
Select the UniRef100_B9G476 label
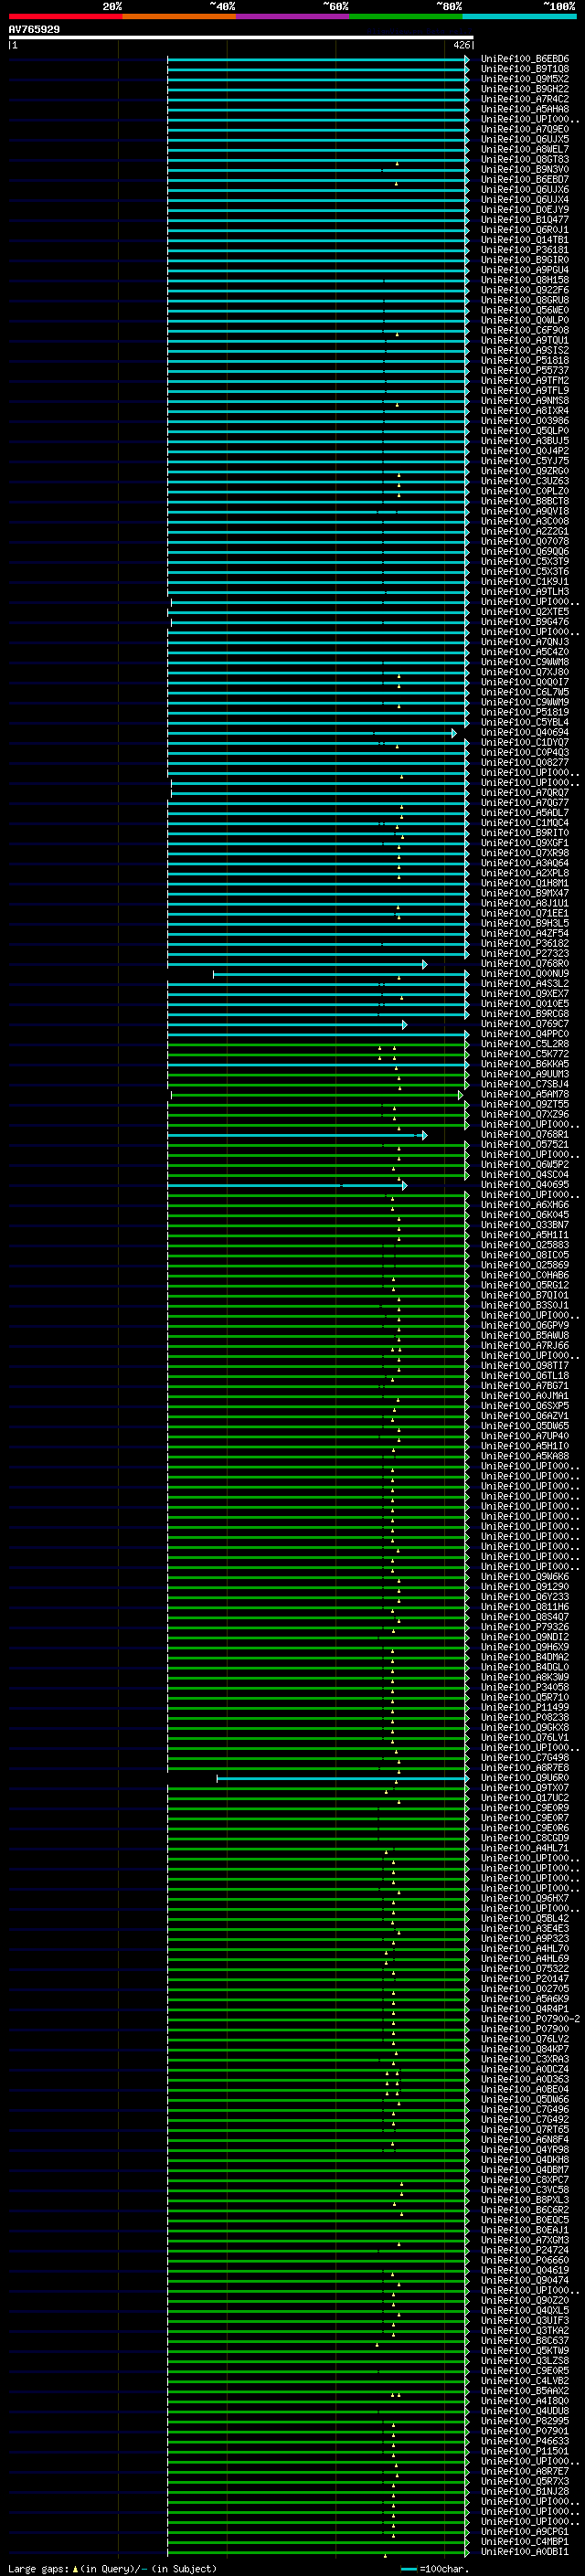coord(525,622)
